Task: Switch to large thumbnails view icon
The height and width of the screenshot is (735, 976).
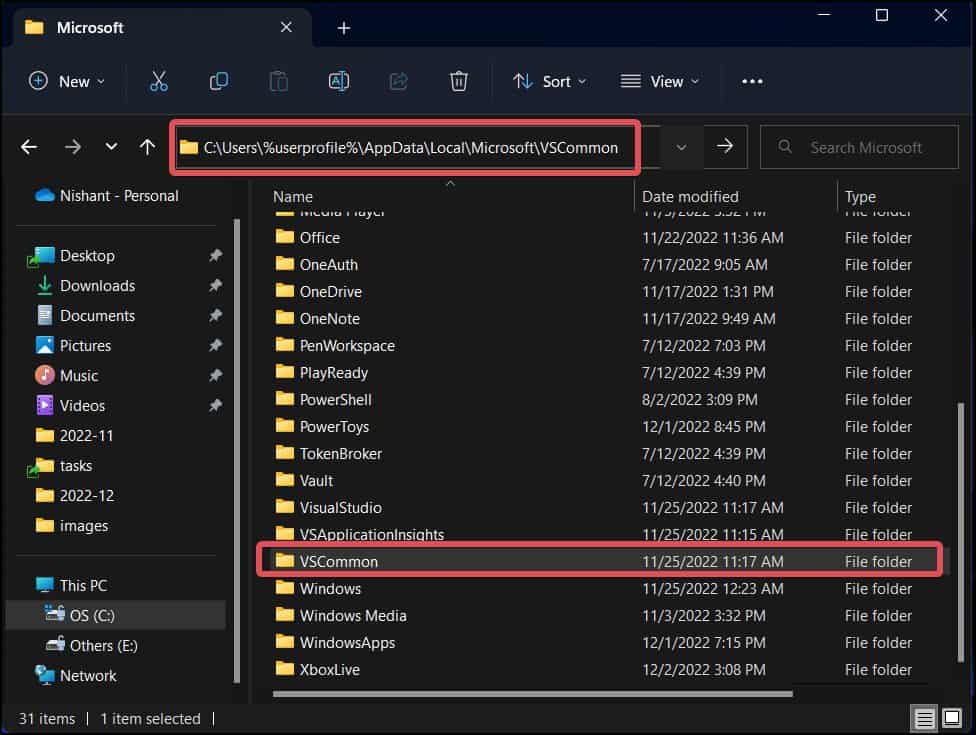Action: pos(952,718)
